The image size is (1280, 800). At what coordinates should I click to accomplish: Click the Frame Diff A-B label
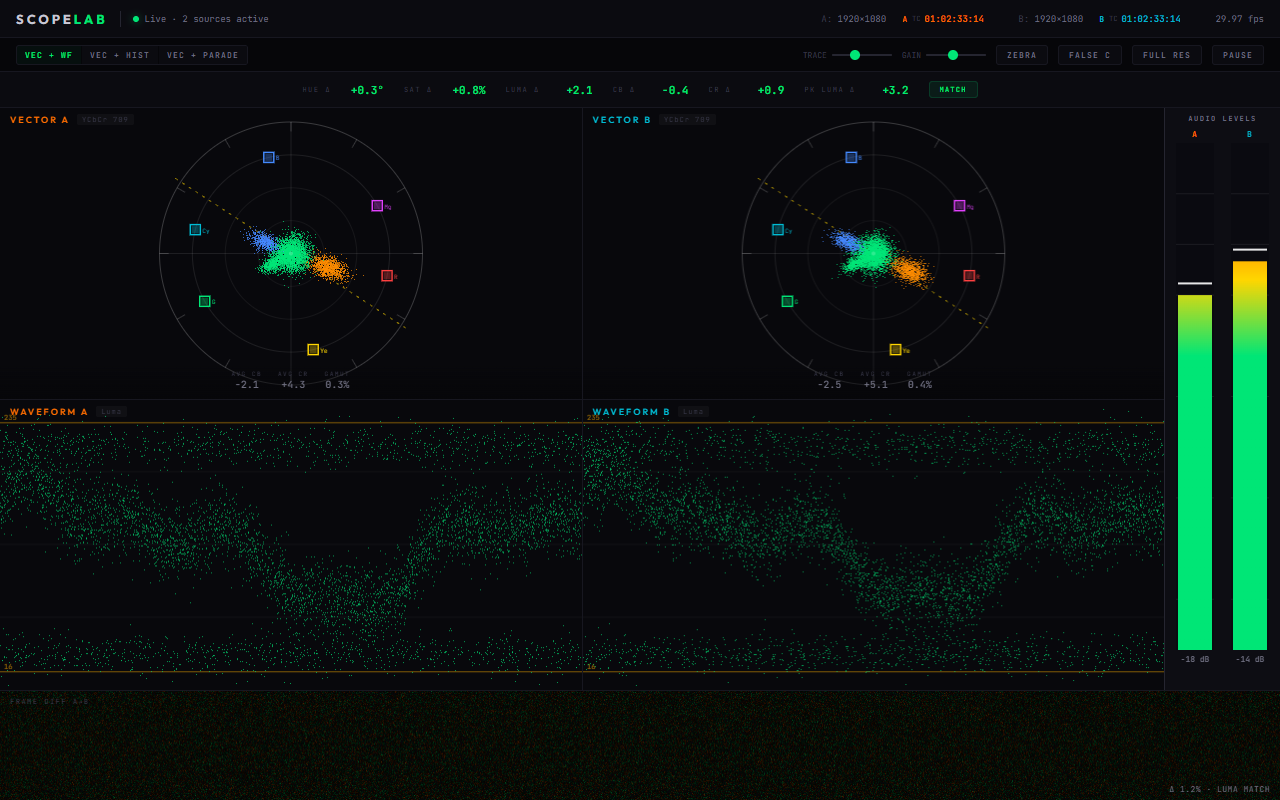[49, 702]
